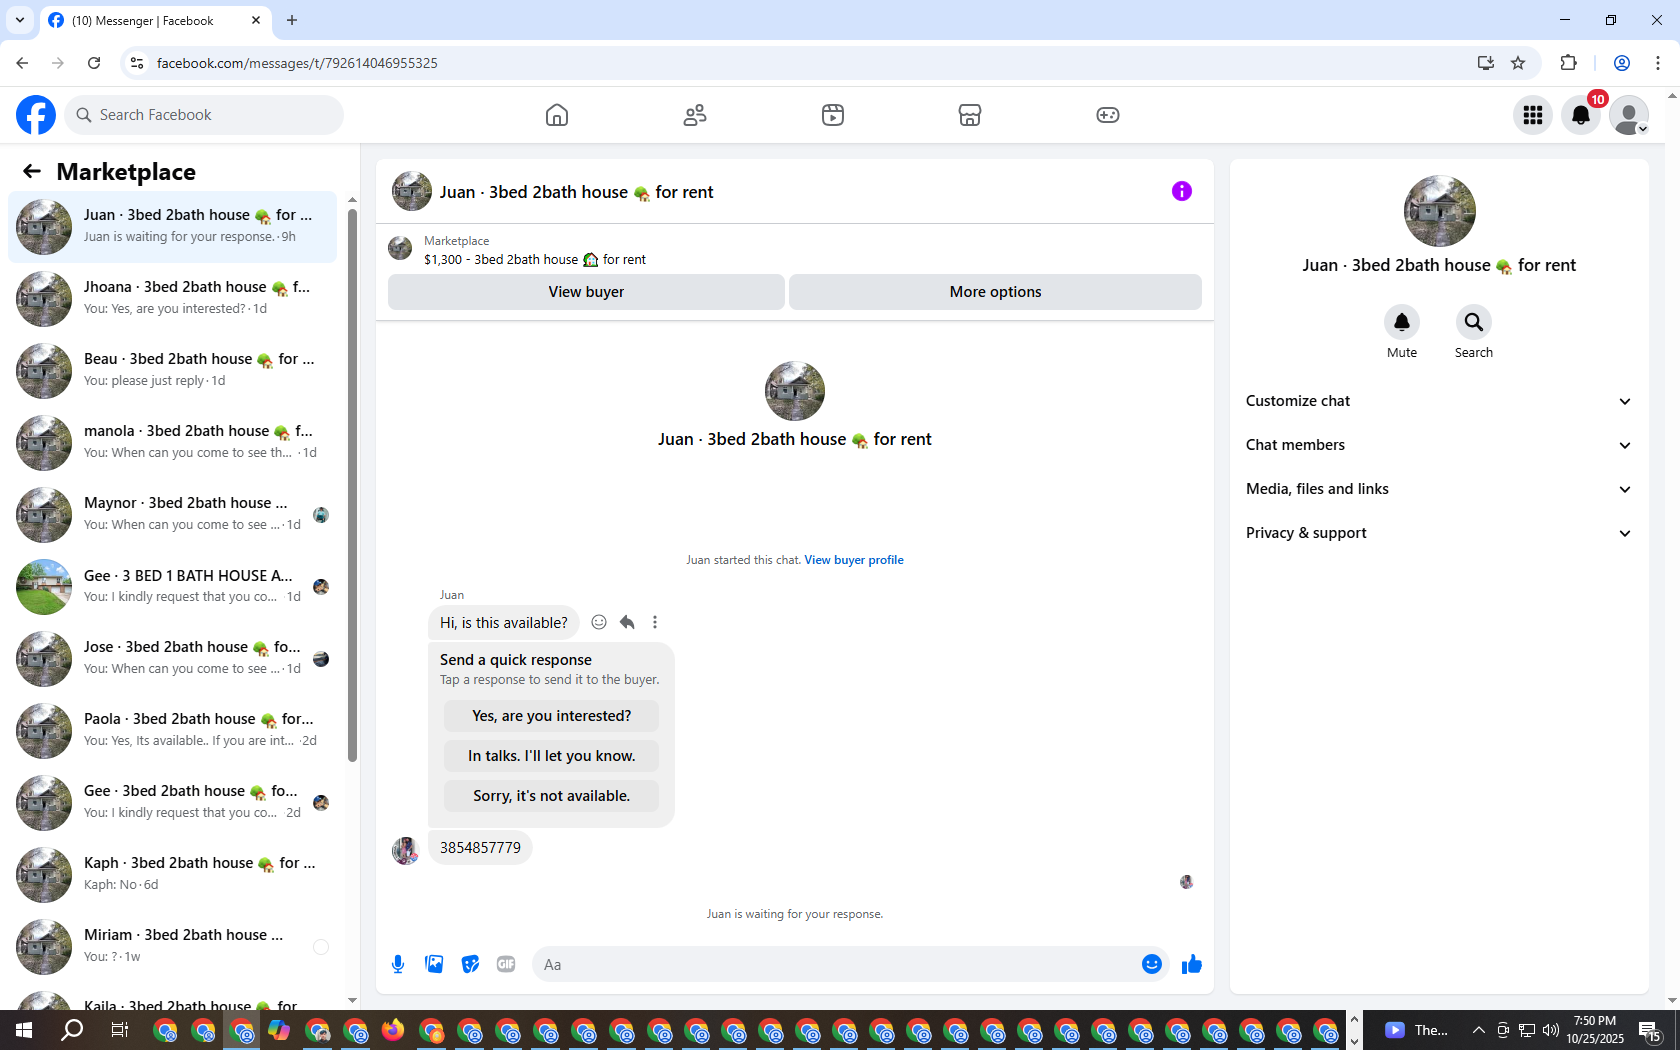The height and width of the screenshot is (1050, 1680).
Task: Open the emoji picker in message box
Action: [x=1152, y=964]
